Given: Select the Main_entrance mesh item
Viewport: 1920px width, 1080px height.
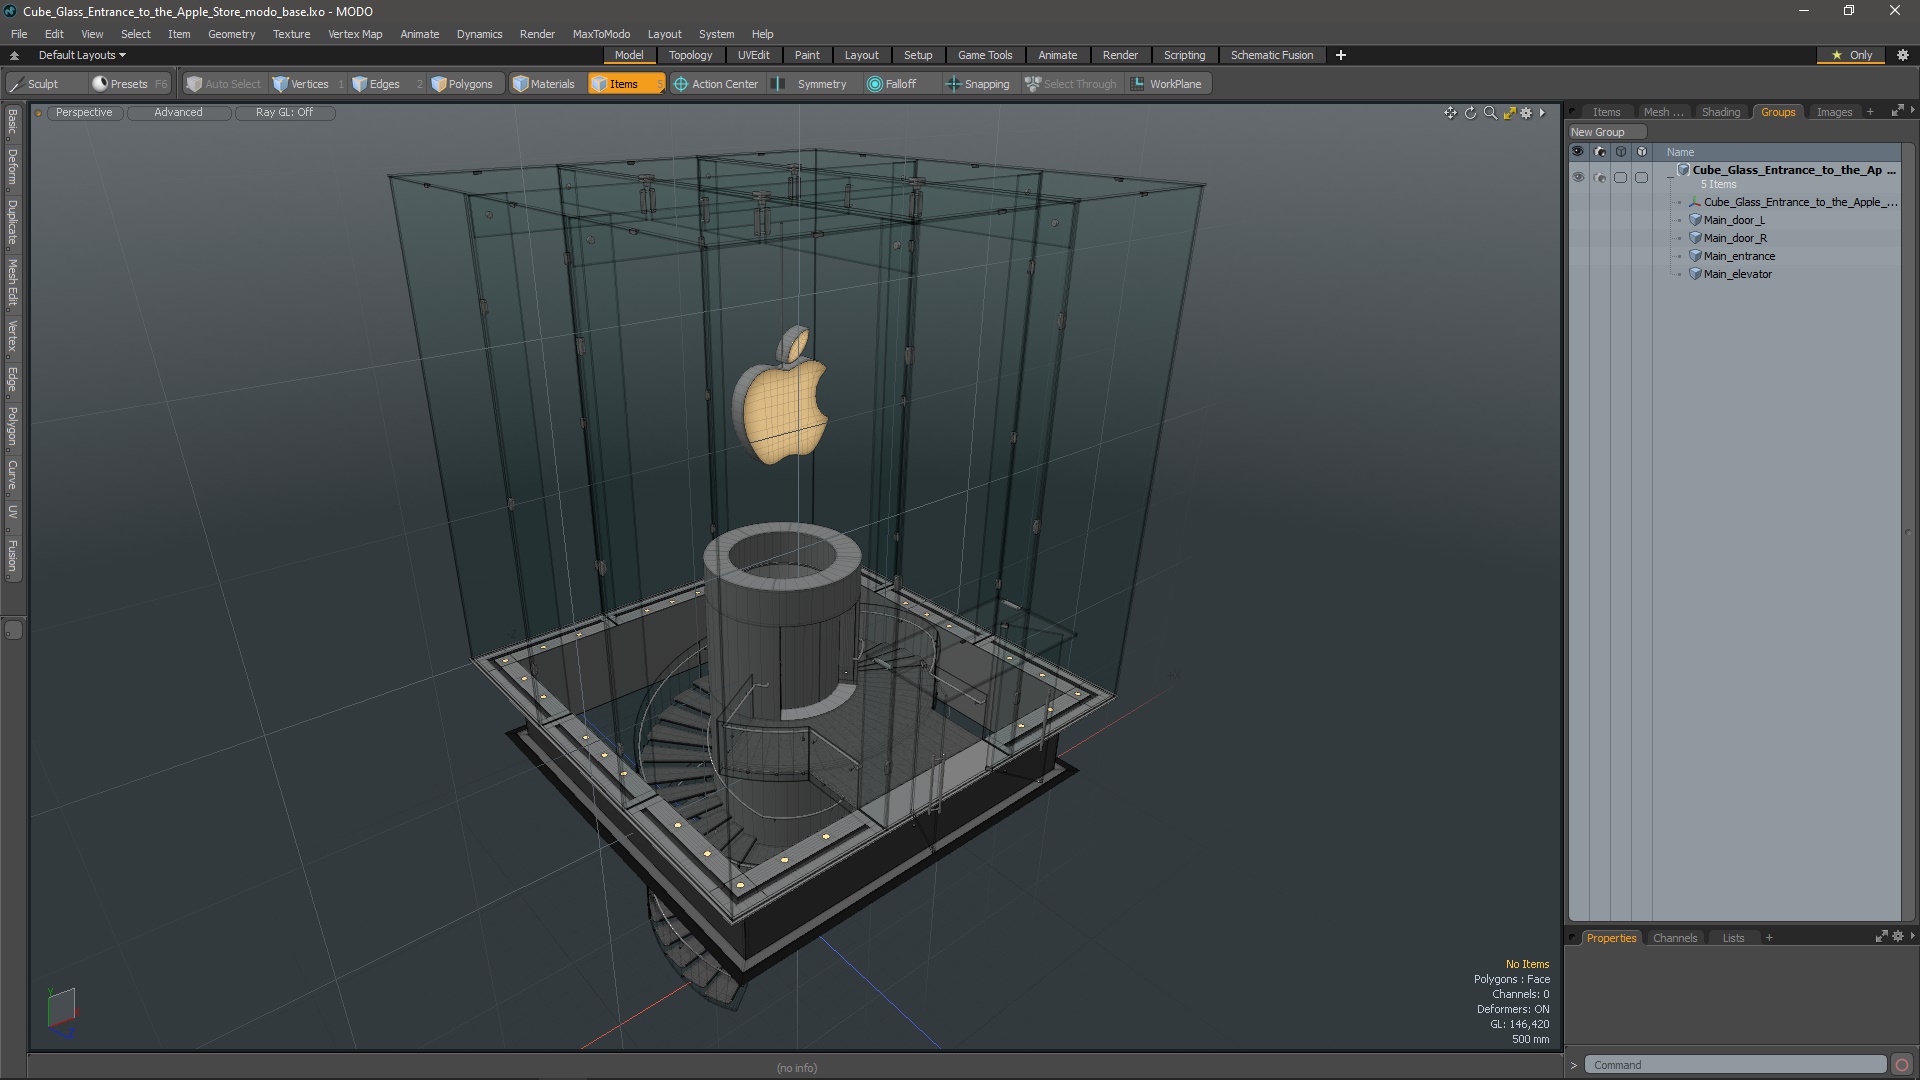Looking at the screenshot, I should 1739,256.
